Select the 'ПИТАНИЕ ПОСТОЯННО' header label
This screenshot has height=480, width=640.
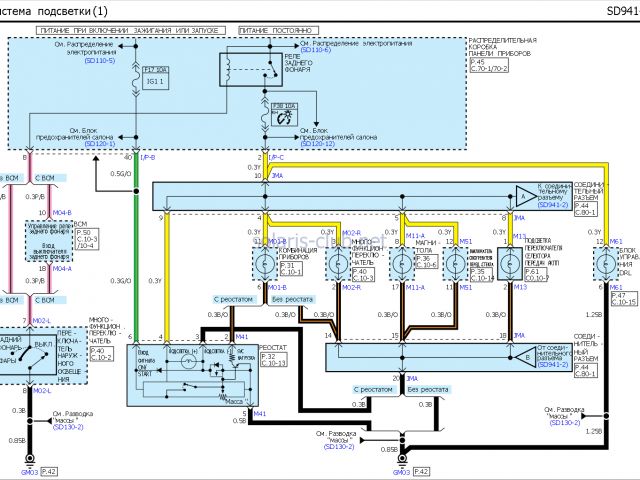pyautogui.click(x=284, y=32)
